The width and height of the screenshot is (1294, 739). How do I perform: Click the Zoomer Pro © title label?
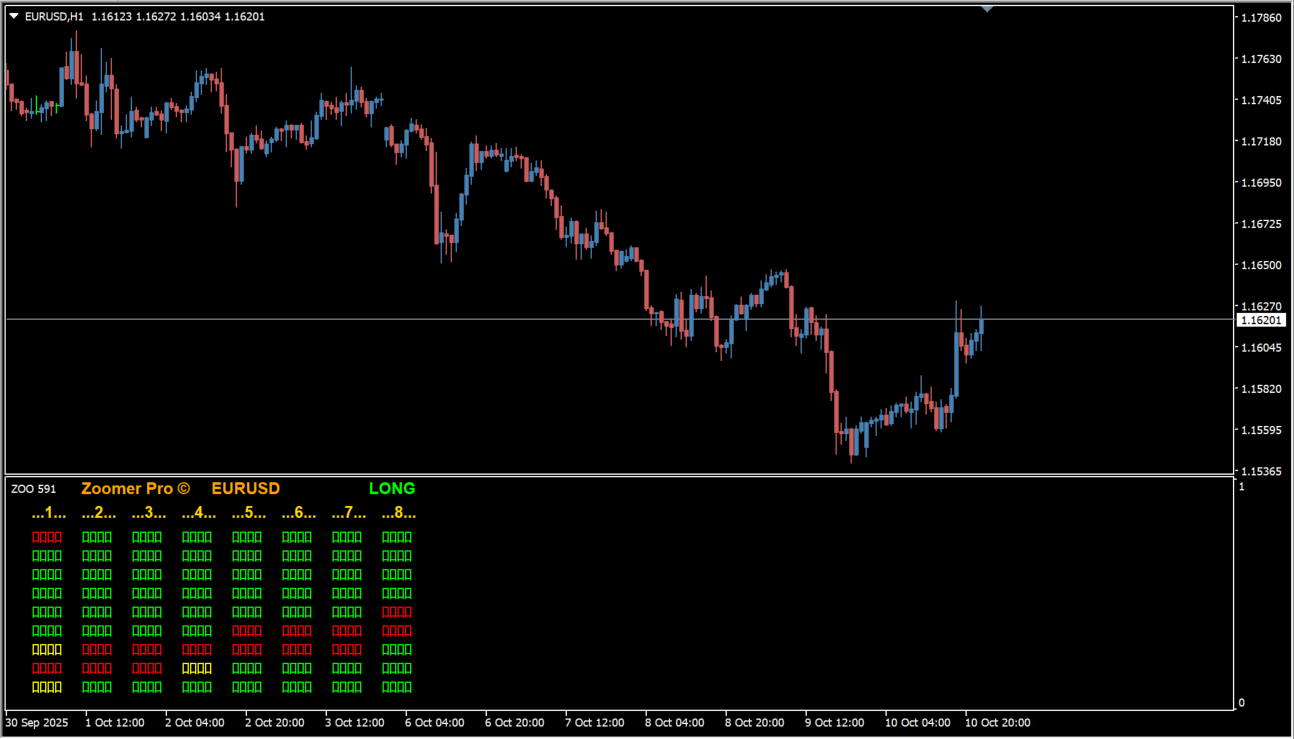coord(135,489)
